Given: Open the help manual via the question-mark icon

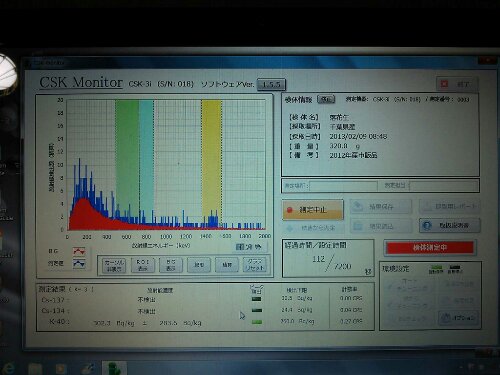Looking at the screenshot, I should tap(450, 226).
